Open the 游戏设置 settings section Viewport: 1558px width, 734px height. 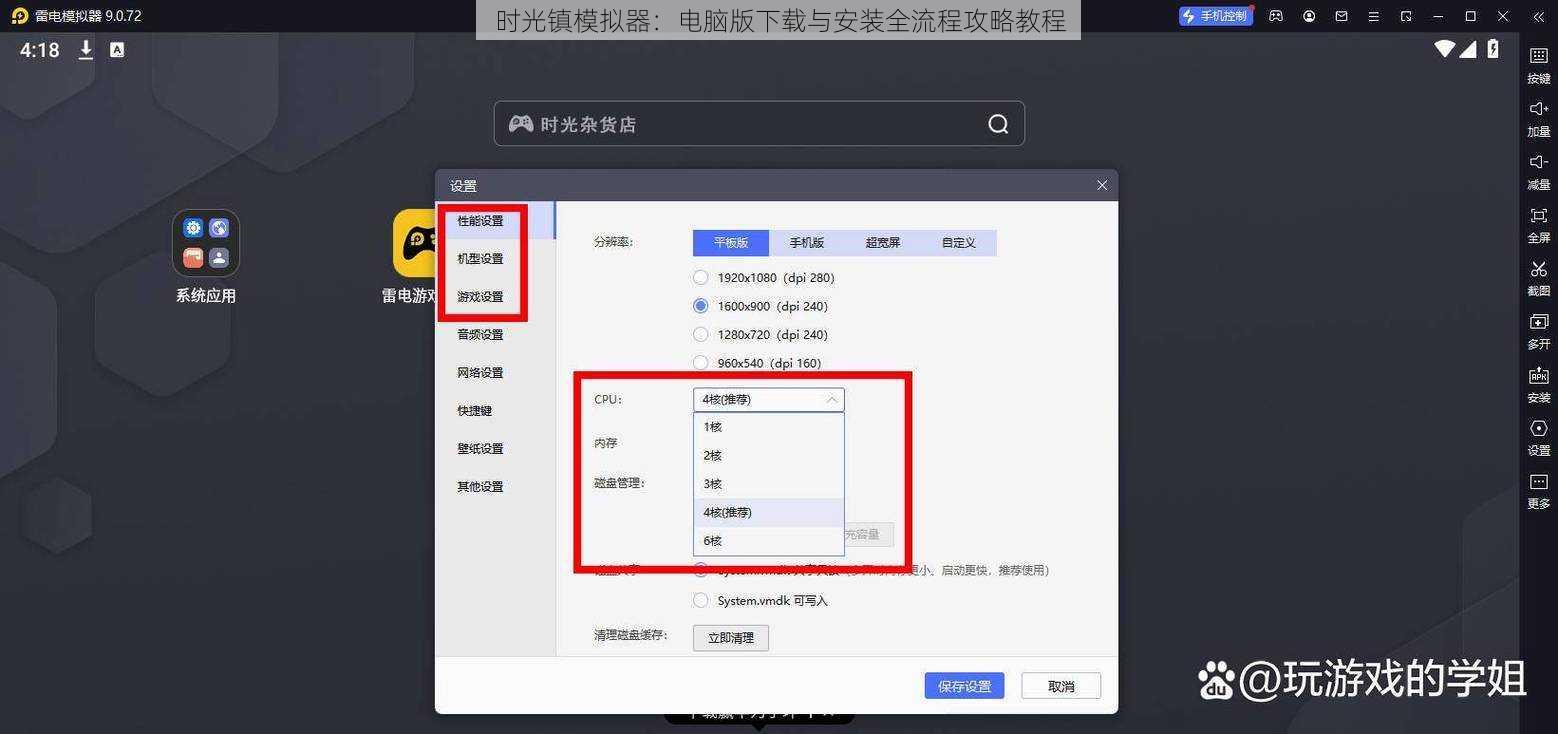(x=495, y=297)
